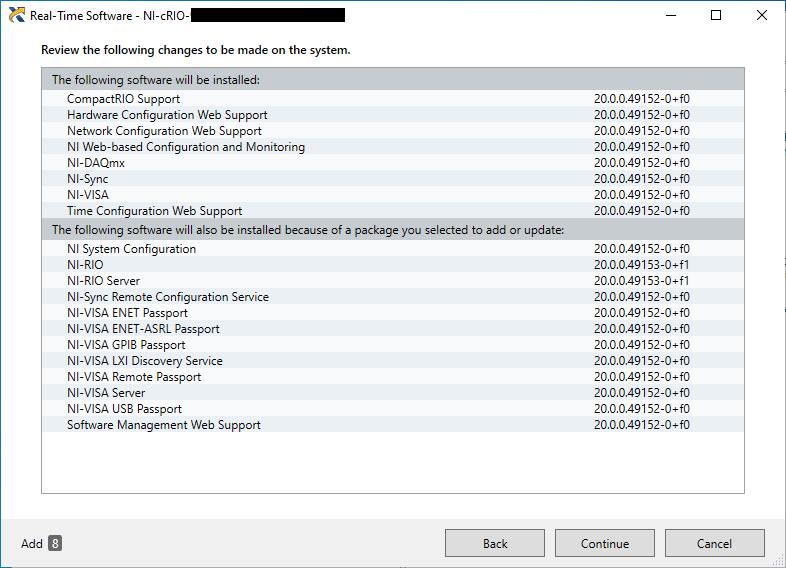Select Time Configuration Web Support entry
Viewport: 786px width, 568px height.
[x=154, y=211]
